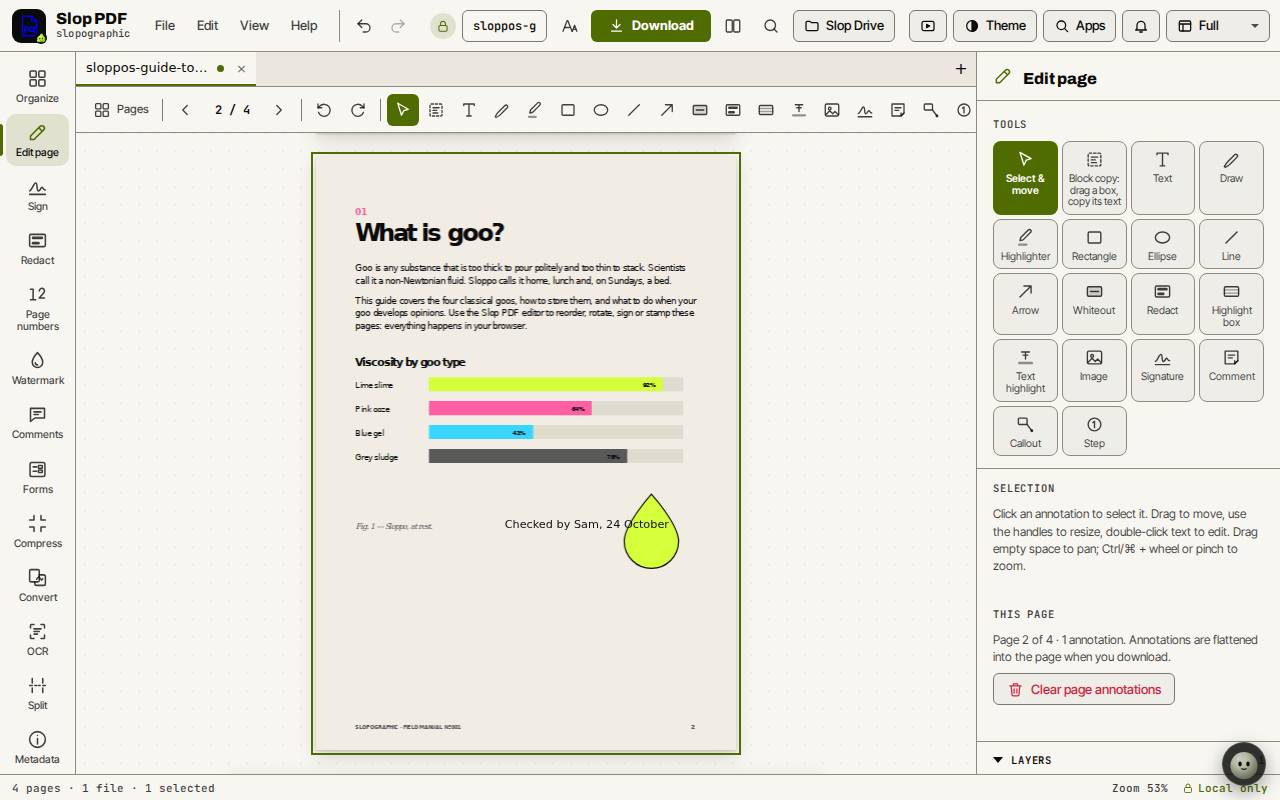1280x800 pixels.
Task: Open the Watermark tool
Action: coord(37,368)
